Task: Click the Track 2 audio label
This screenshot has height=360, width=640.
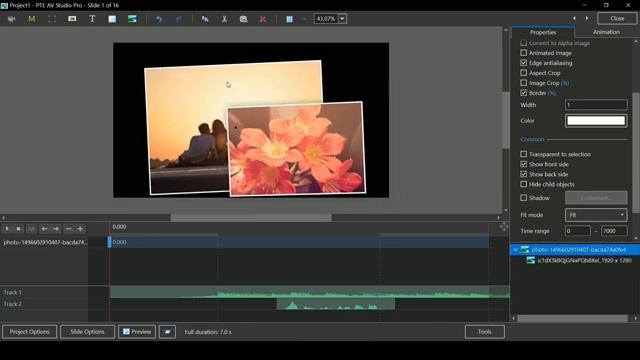Action: pyautogui.click(x=13, y=304)
